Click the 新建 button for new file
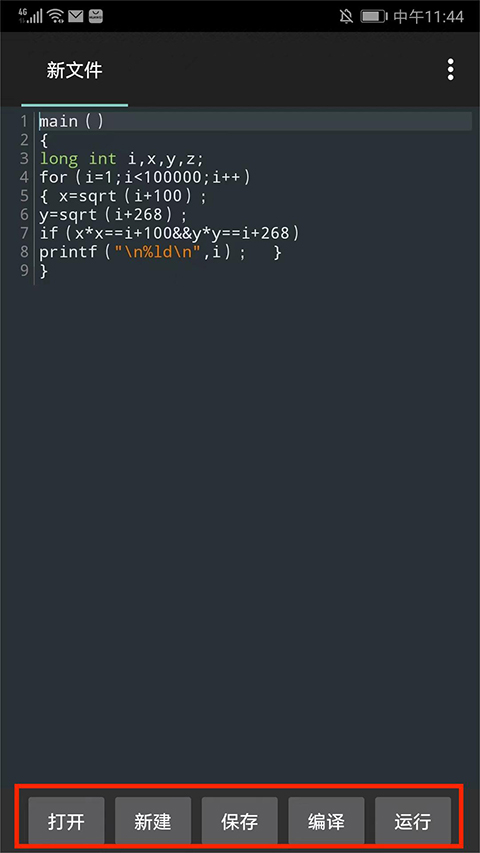 point(153,821)
